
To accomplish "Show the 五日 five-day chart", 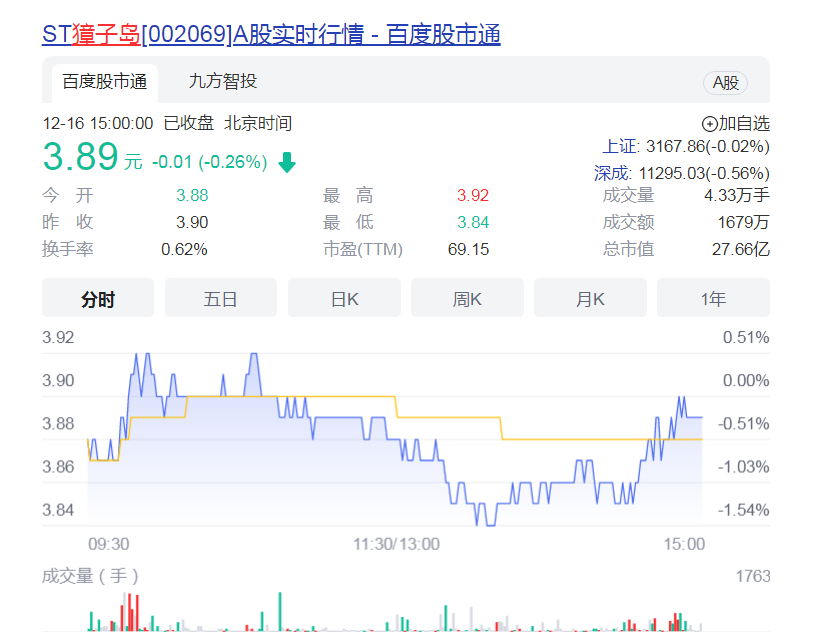I will pyautogui.click(x=221, y=298).
